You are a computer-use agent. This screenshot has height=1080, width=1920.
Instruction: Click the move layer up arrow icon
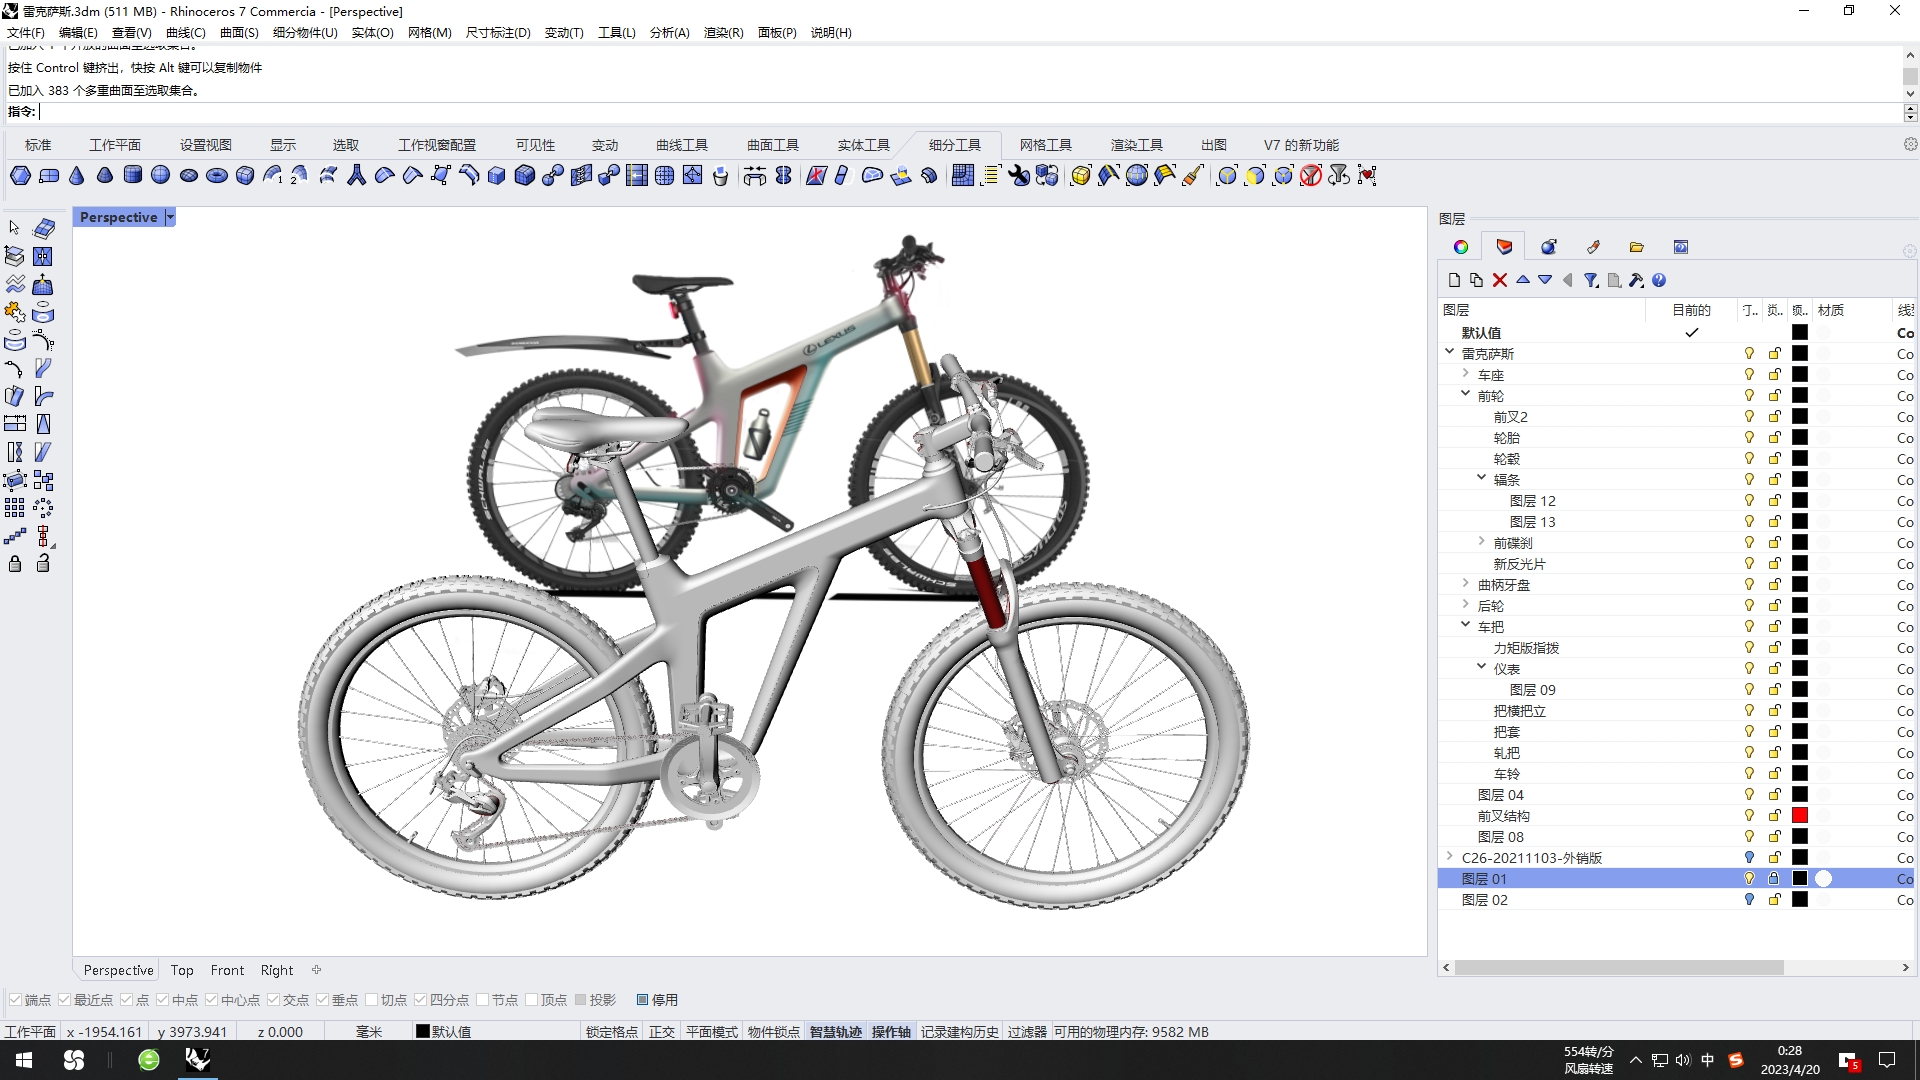[x=1523, y=280]
